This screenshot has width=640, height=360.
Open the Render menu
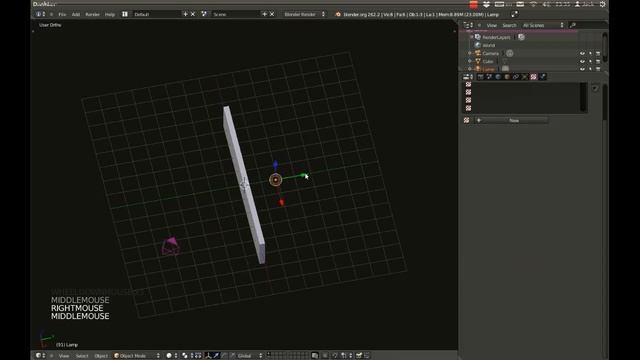pos(92,14)
